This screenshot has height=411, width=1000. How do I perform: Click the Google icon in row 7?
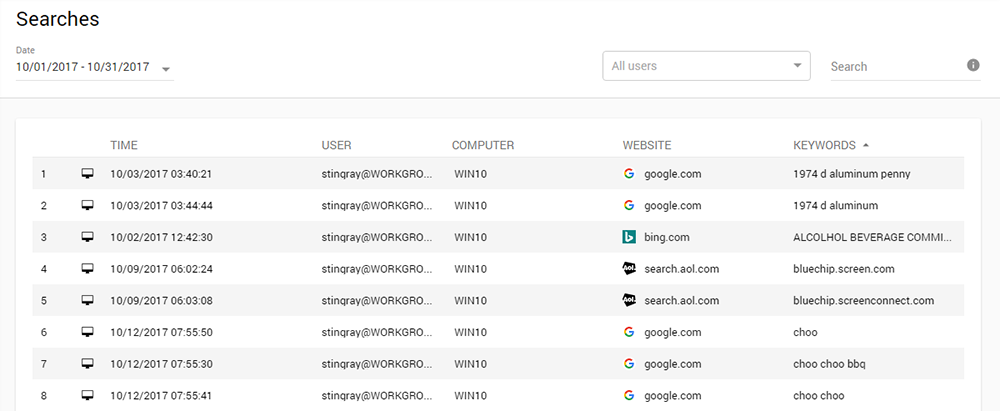point(629,364)
